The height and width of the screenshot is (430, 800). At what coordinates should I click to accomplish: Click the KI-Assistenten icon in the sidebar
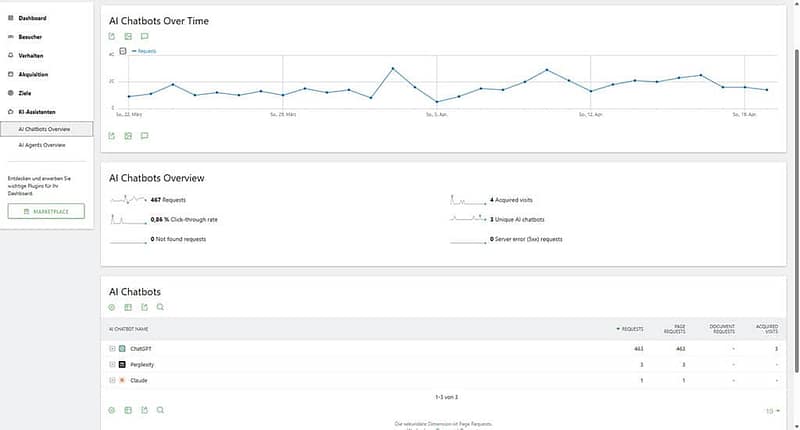11,112
